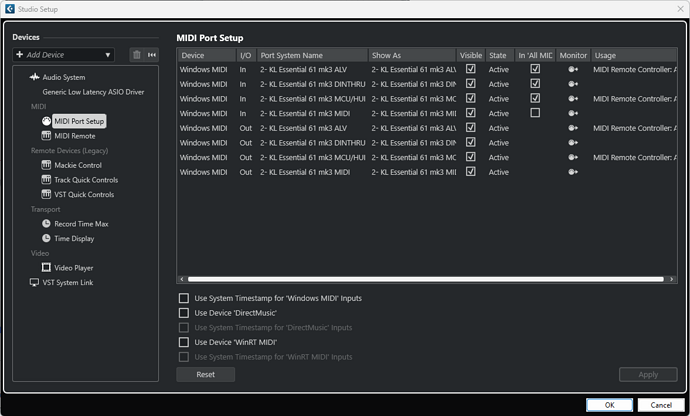The width and height of the screenshot is (690, 416).
Task: Select VST Quick Controls tree item
Action: [84, 194]
